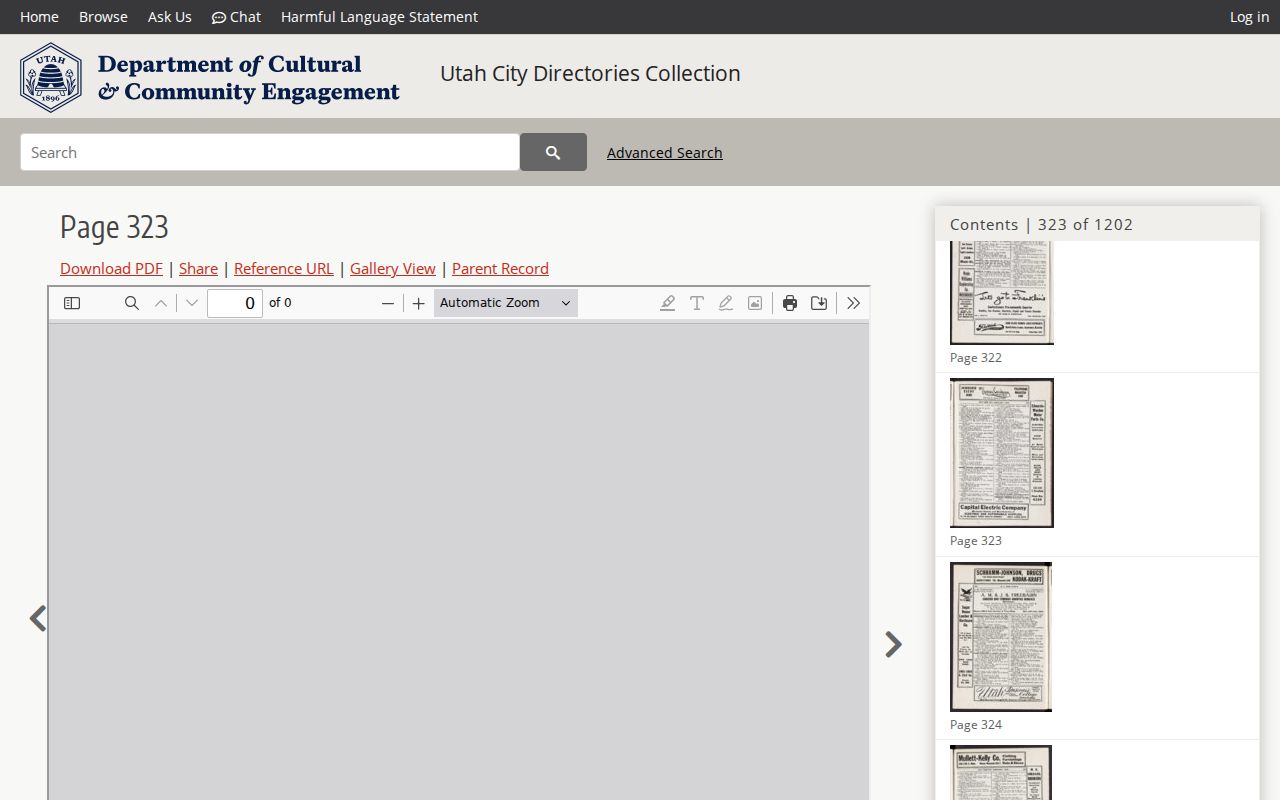Open the Page 322 thumbnail

1001,293
